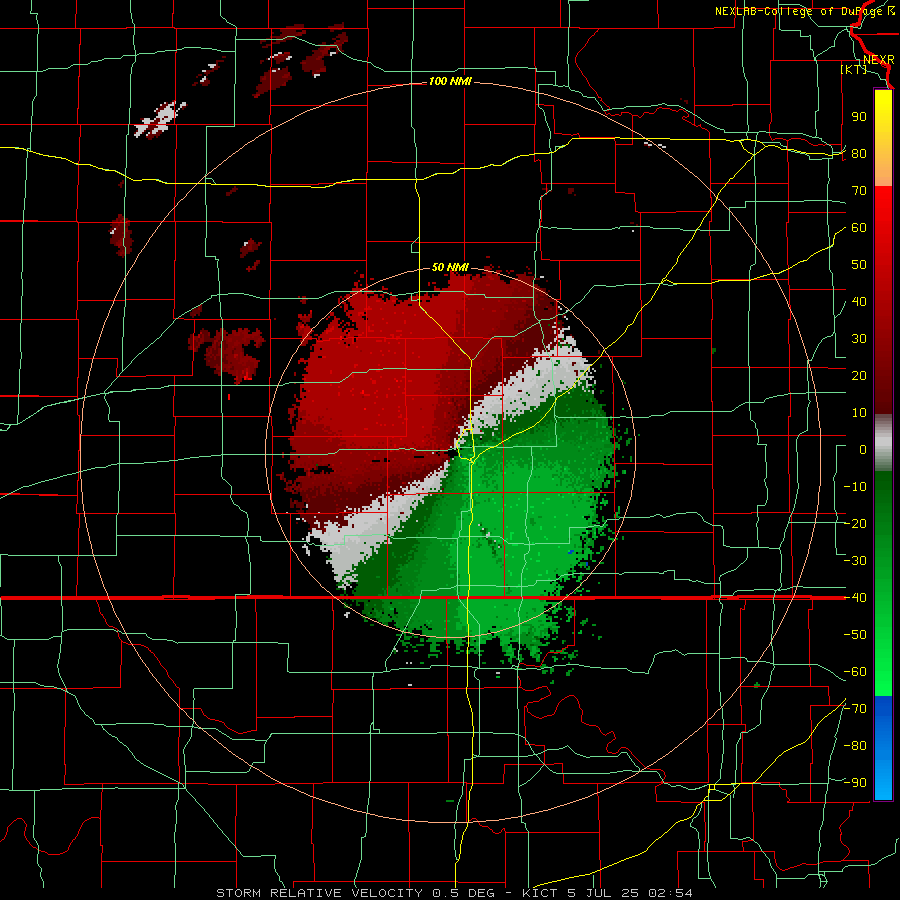Pick the bright green segment near -60
Viewport: 900px width, 900px height.
tap(883, 677)
